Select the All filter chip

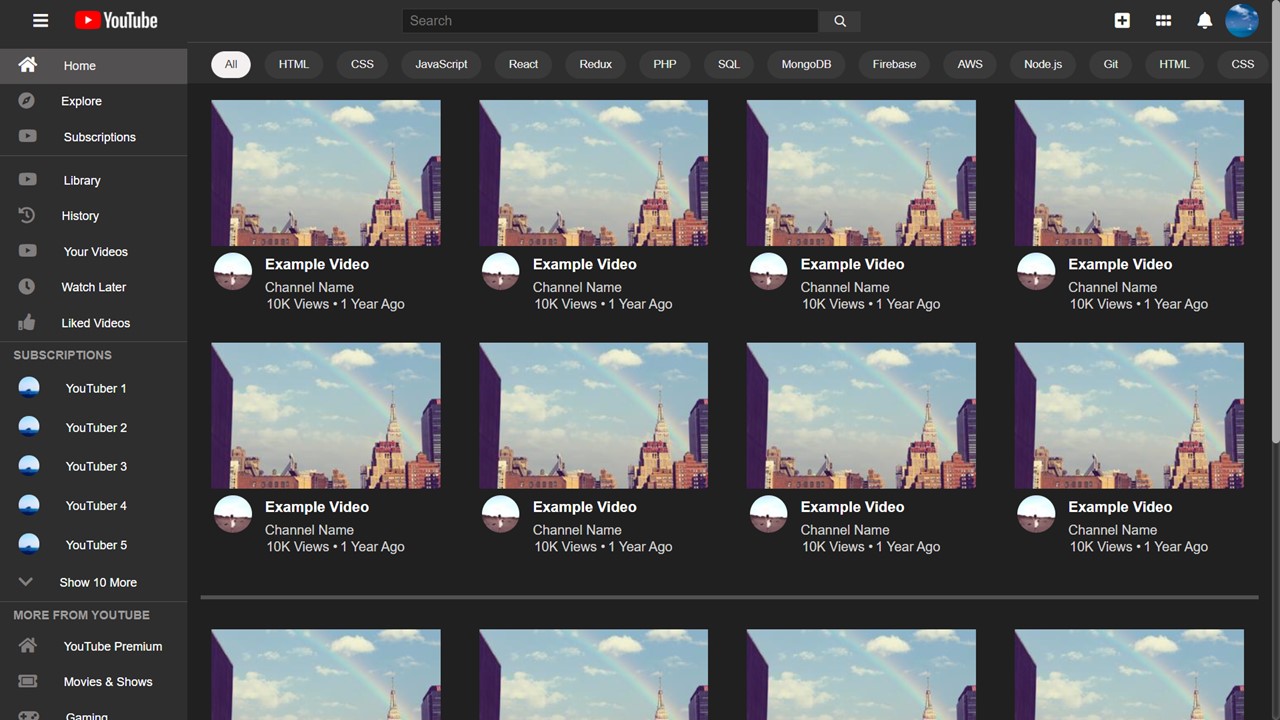pos(231,64)
